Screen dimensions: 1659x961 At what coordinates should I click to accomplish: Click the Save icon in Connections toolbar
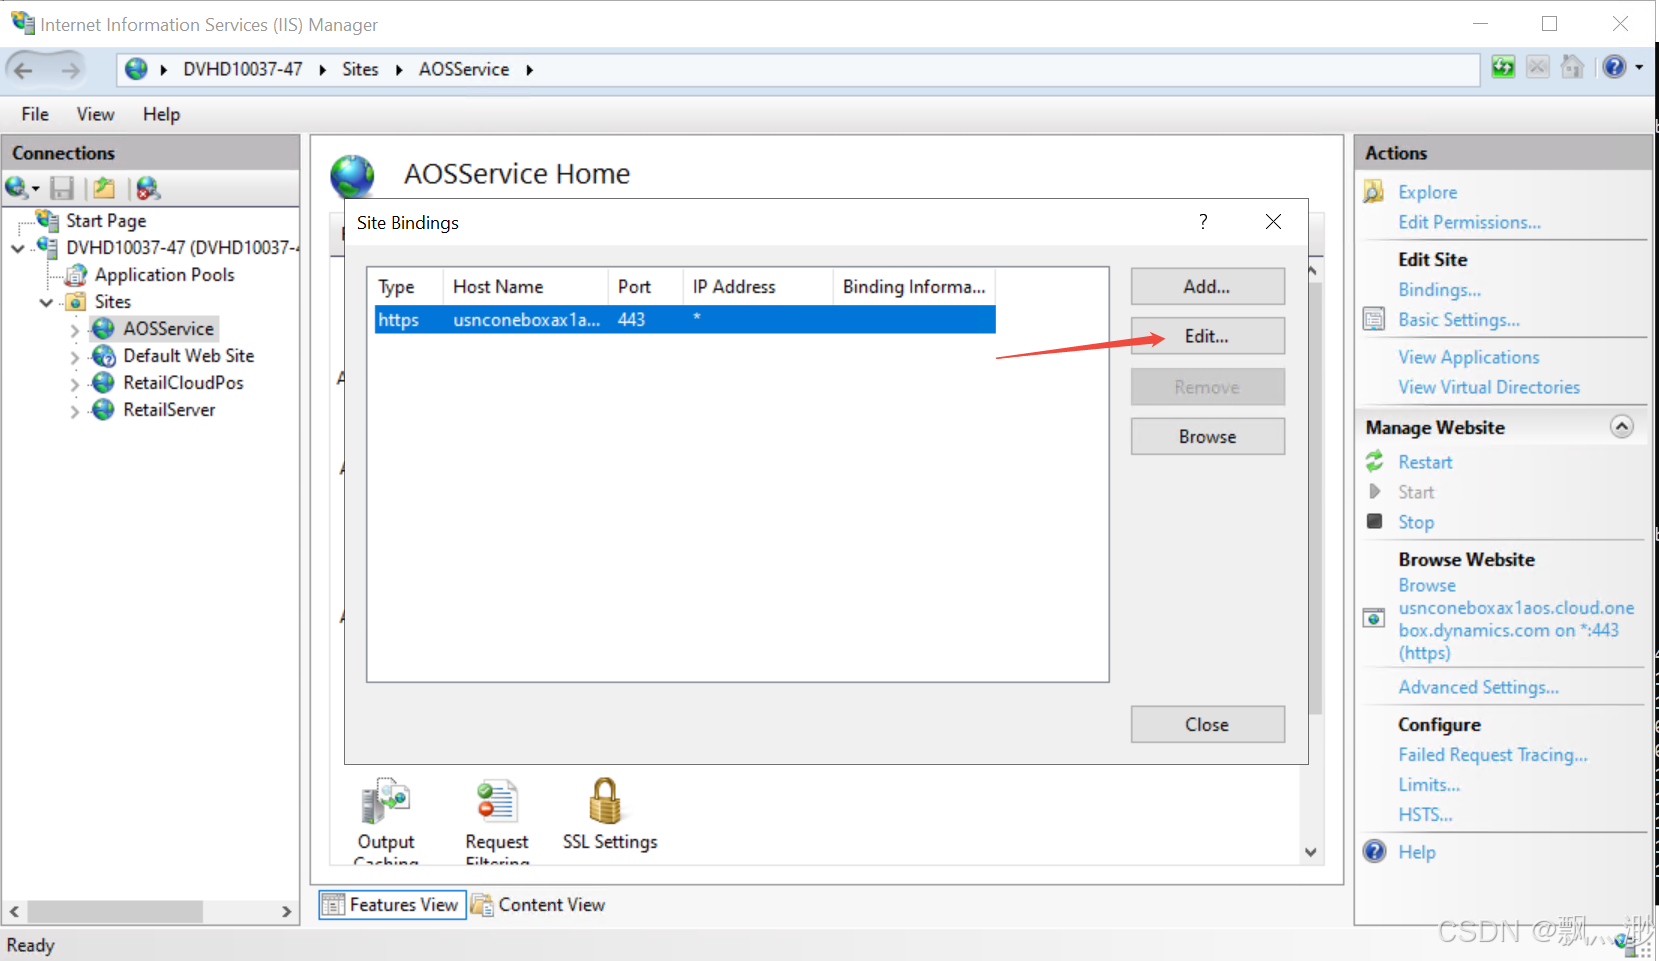tap(62, 188)
